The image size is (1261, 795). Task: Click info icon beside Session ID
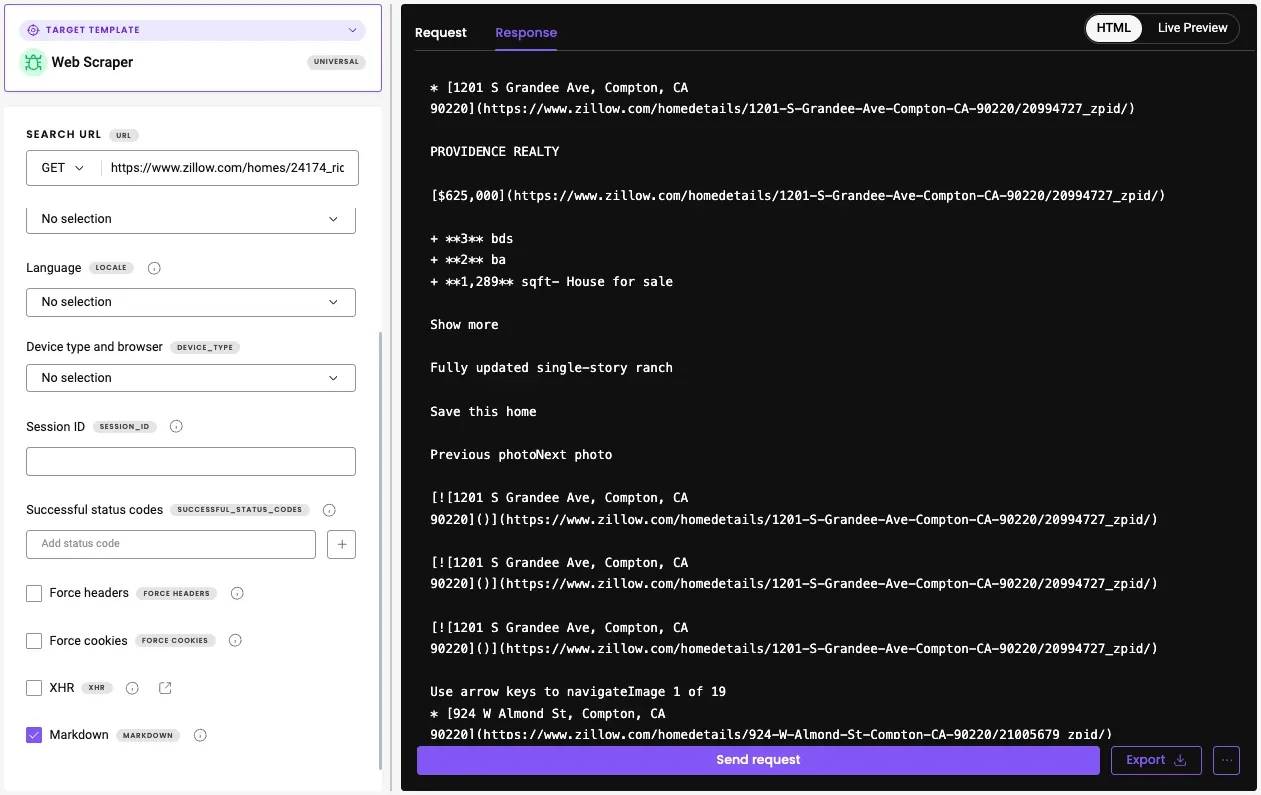point(176,426)
